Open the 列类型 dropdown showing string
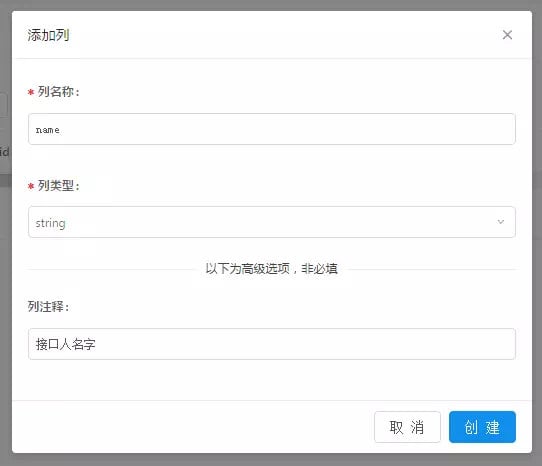The width and height of the screenshot is (542, 466). tap(272, 222)
